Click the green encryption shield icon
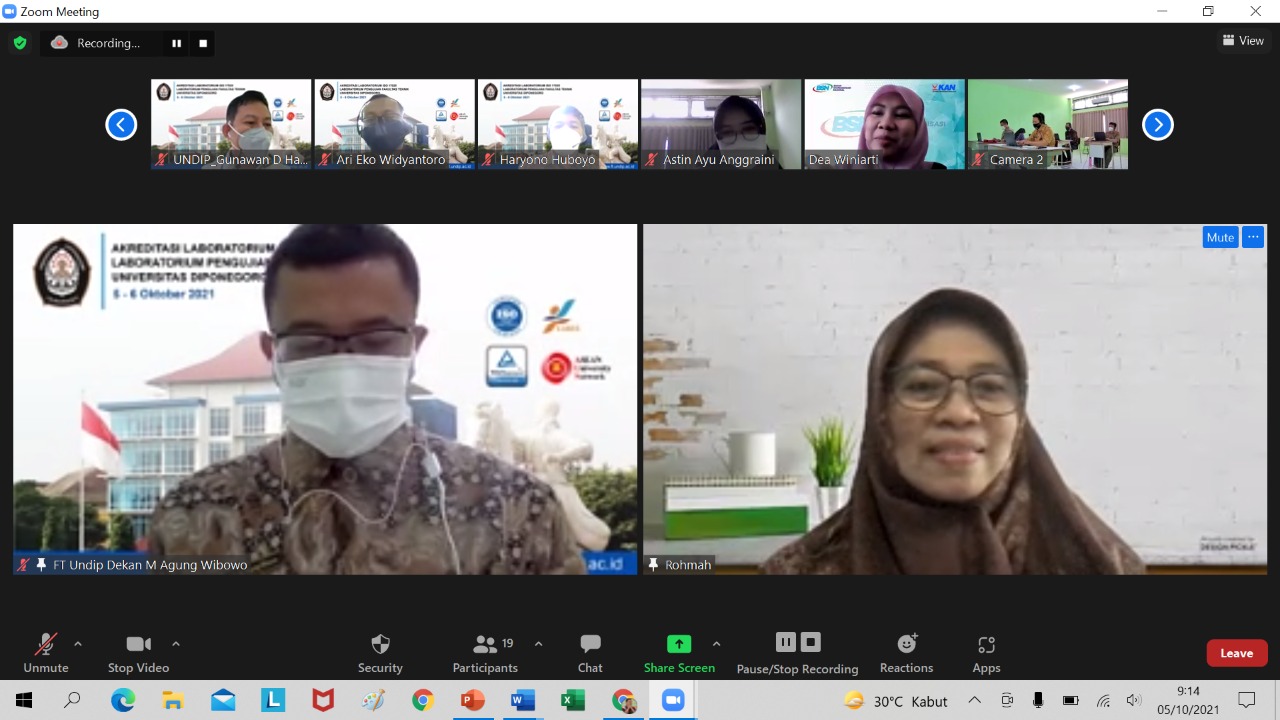This screenshot has height=720, width=1280. pos(20,43)
